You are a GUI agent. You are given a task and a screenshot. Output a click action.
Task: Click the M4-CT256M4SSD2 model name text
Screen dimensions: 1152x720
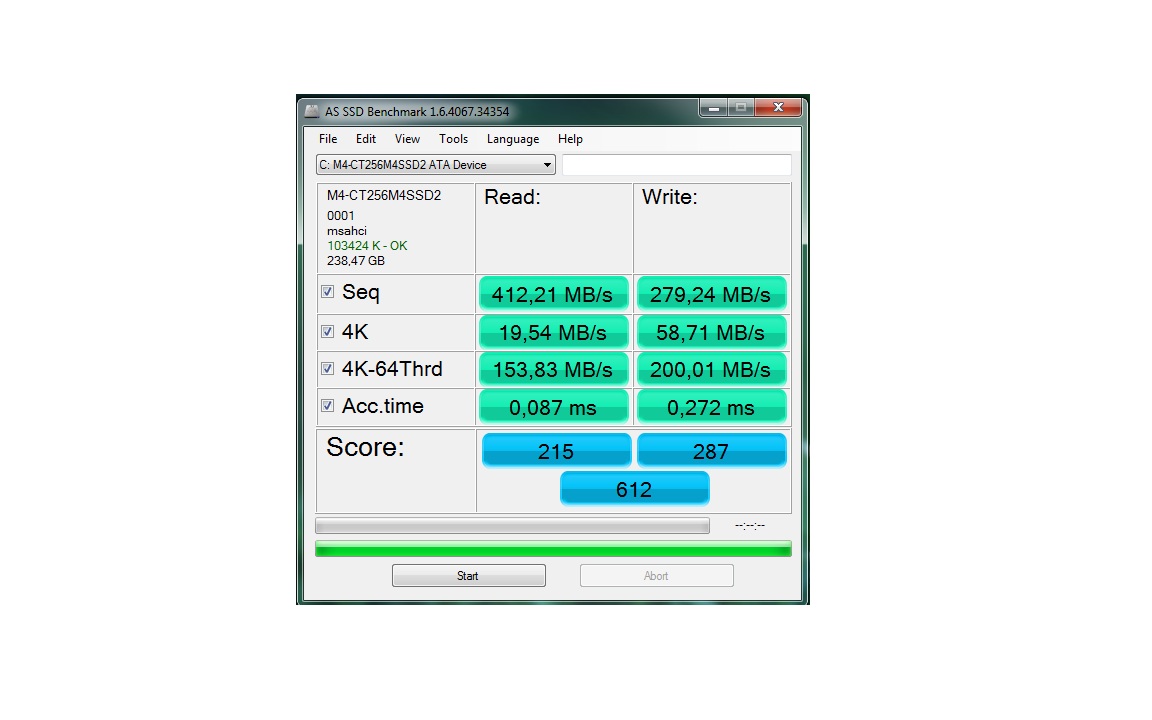[x=384, y=195]
